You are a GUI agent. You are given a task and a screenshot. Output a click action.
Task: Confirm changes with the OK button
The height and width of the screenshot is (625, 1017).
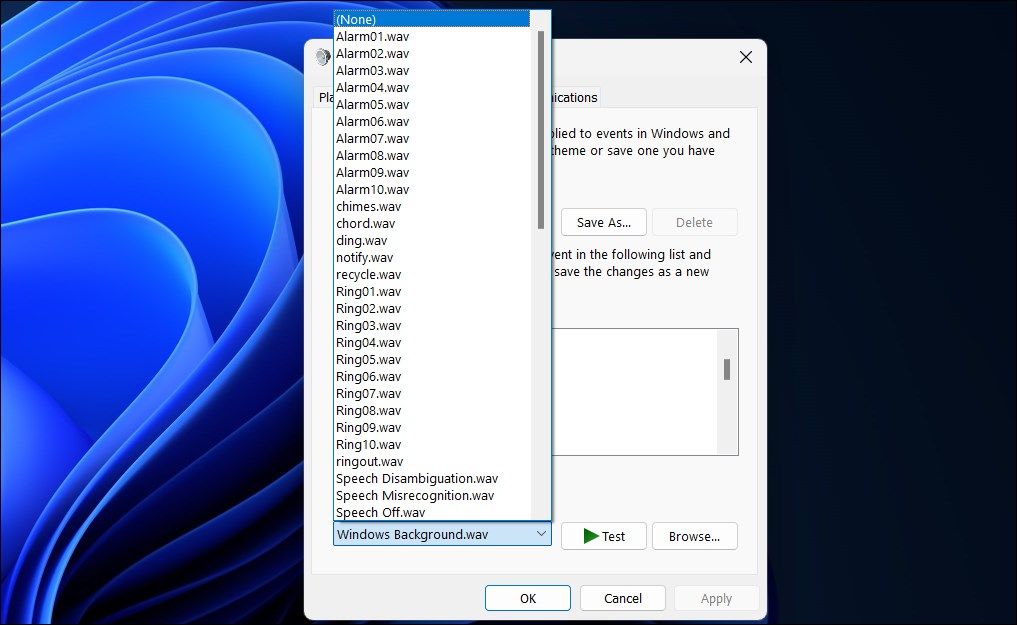[x=527, y=597]
